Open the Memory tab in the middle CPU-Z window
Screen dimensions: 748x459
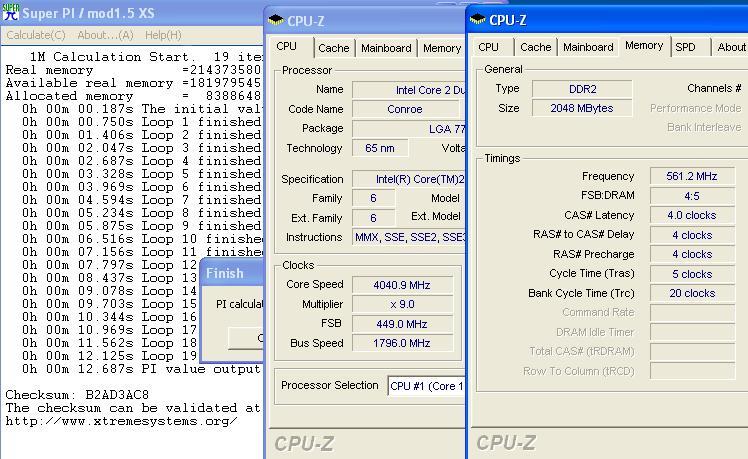pos(442,48)
